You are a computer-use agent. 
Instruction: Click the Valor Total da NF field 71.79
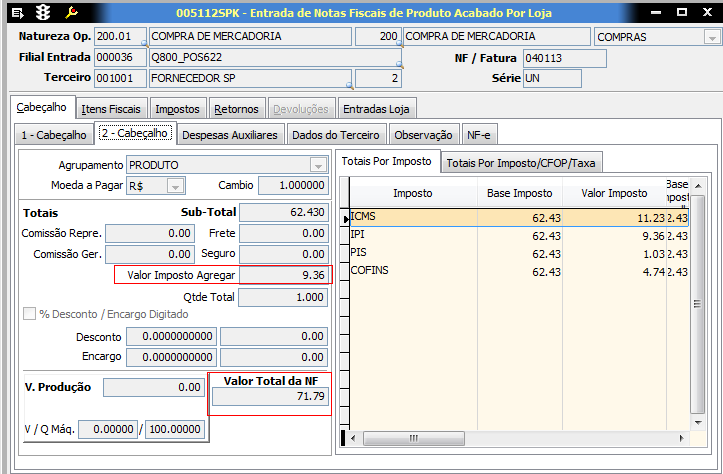click(270, 397)
